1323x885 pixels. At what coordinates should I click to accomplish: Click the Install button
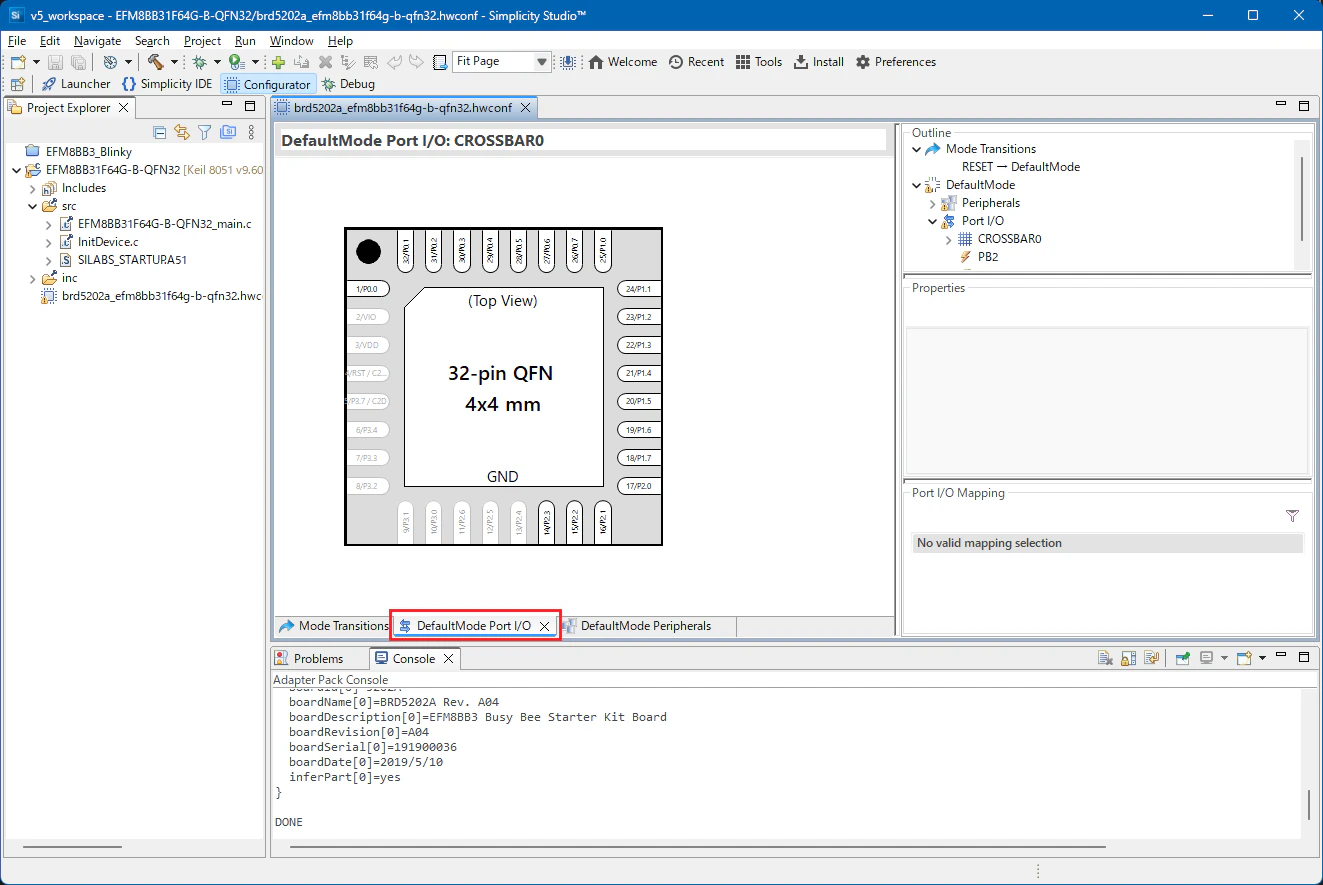819,62
